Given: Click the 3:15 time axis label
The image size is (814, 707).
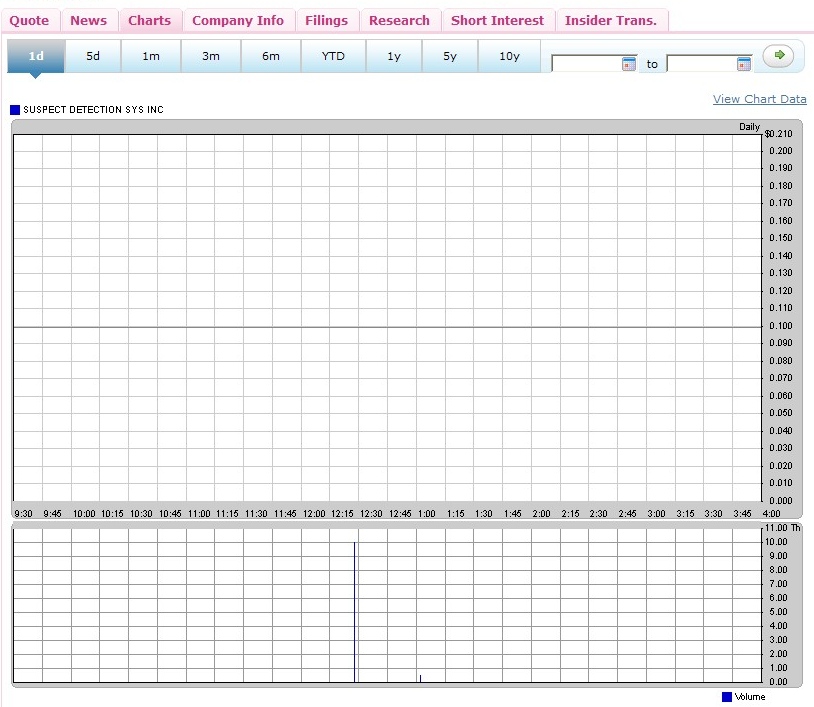Looking at the screenshot, I should 685,514.
